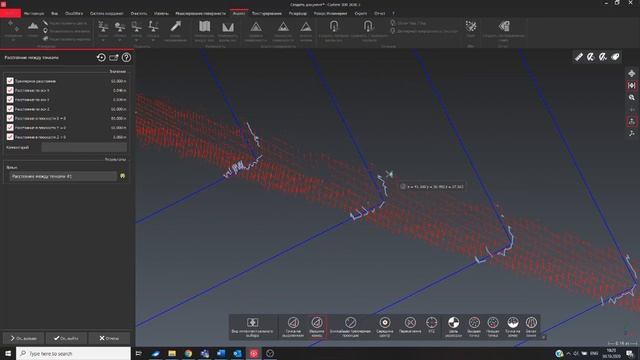
Task: Click the 'OK, дальше' button
Action: coord(23,338)
